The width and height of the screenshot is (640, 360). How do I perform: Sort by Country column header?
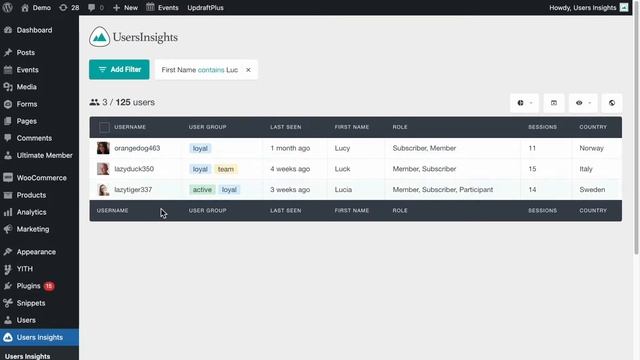593,127
